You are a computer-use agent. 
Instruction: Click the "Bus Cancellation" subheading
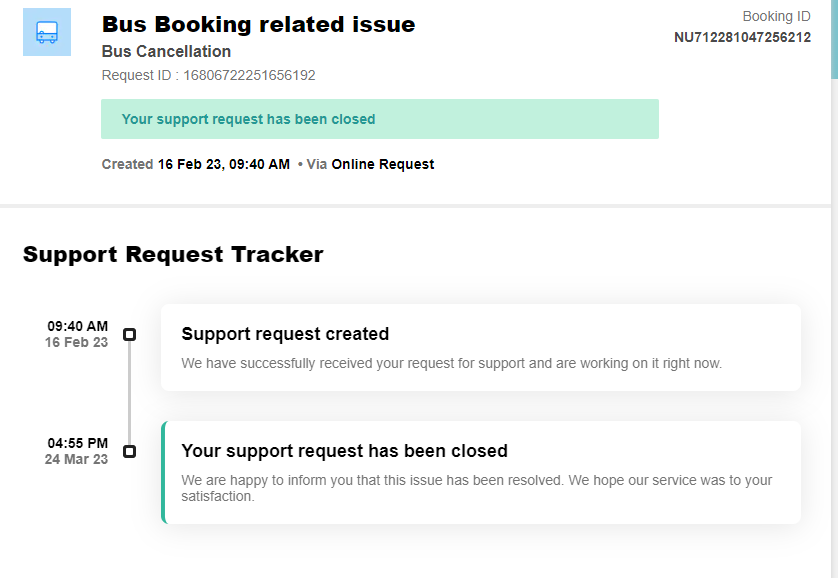pos(166,52)
